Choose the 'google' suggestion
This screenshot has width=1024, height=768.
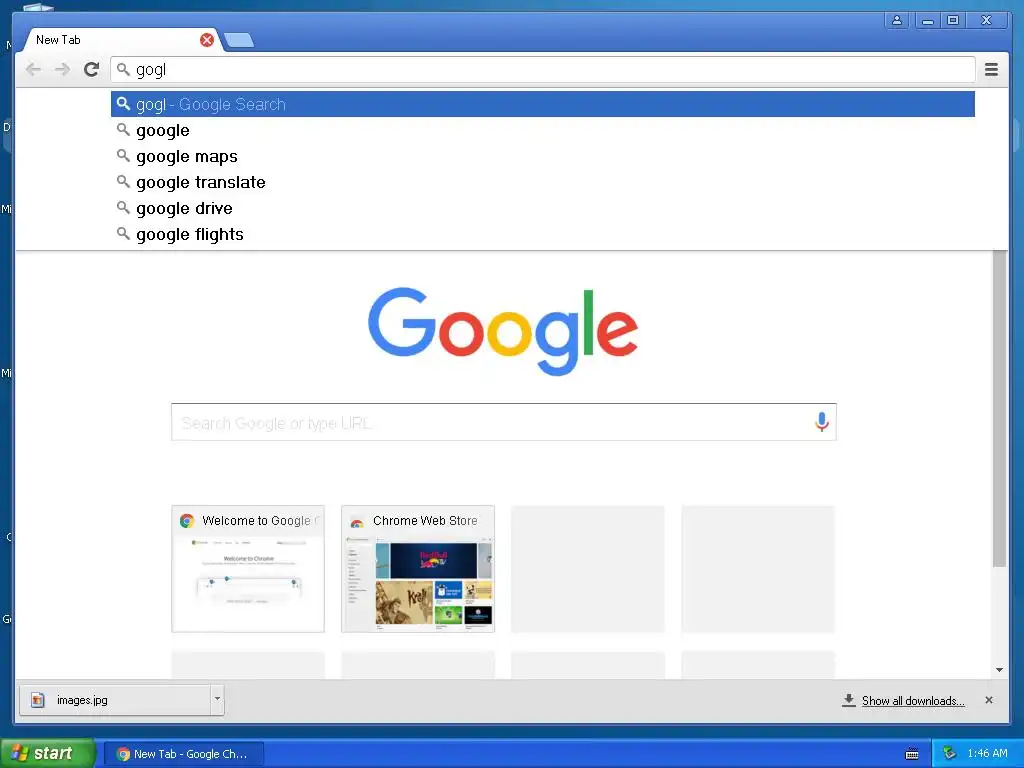coord(543,131)
